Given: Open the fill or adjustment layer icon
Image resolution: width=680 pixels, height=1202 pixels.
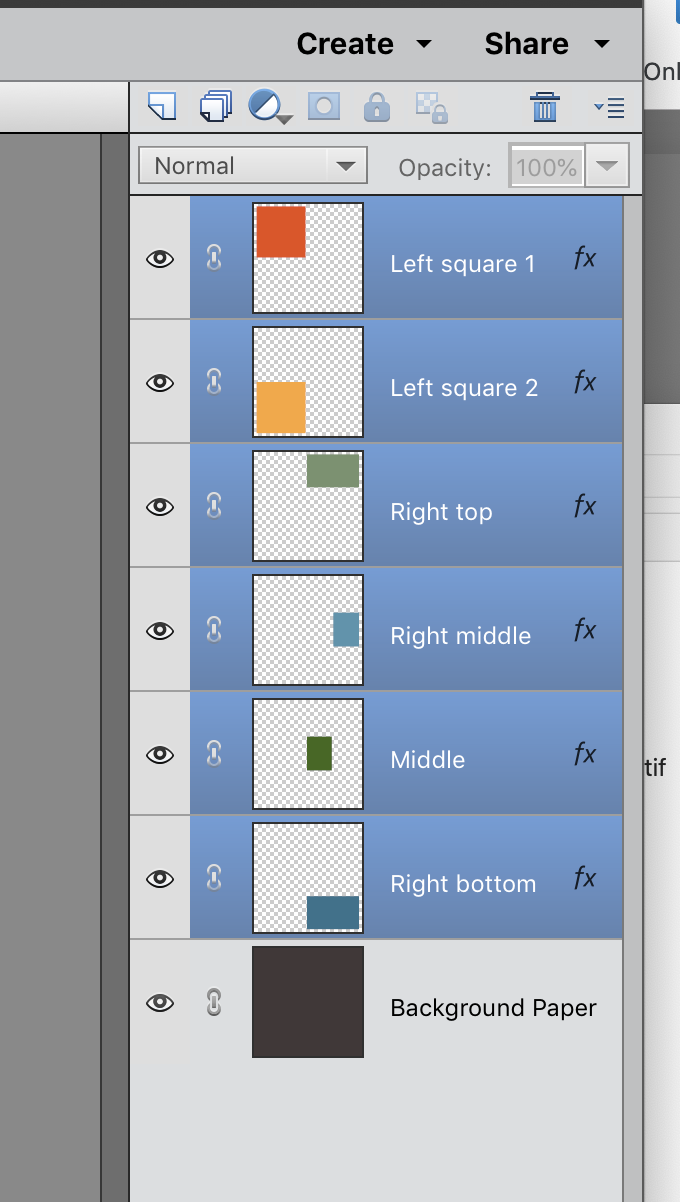Looking at the screenshot, I should click(x=269, y=106).
